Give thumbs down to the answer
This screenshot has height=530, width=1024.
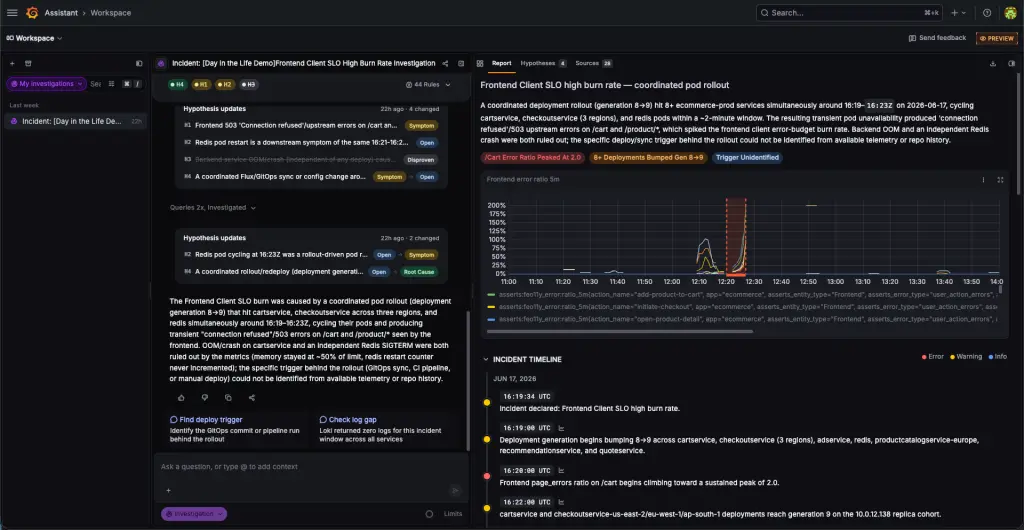point(204,398)
